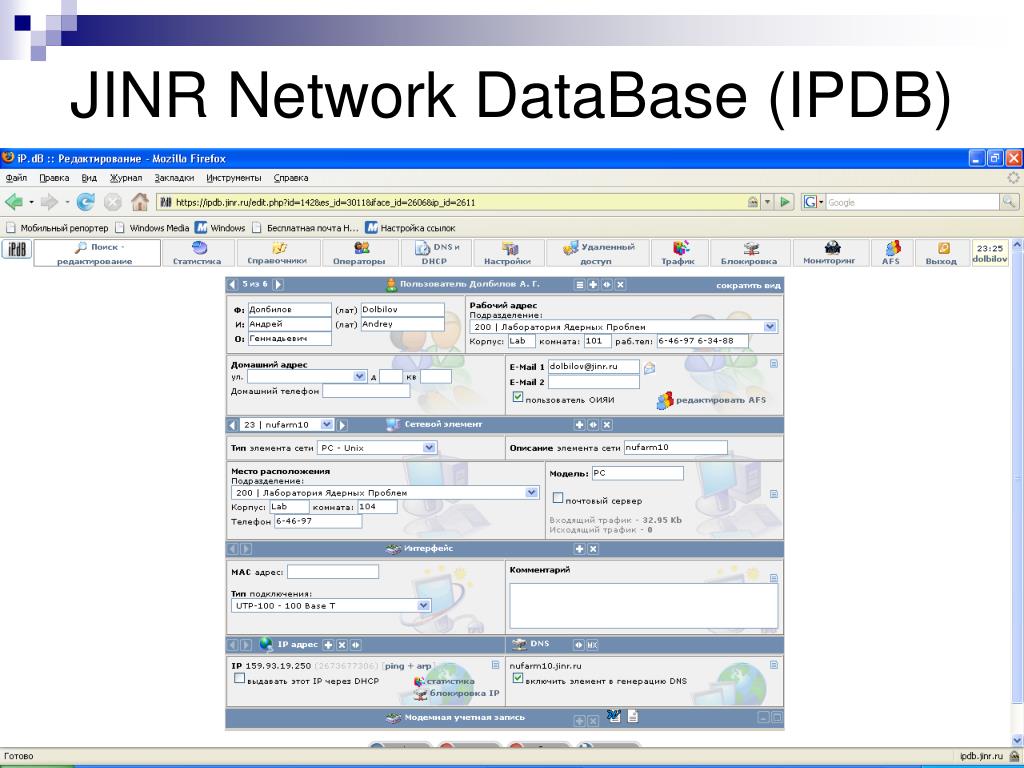Toggle пользователь ОИЯИ checkbox
The height and width of the screenshot is (768, 1024).
(x=518, y=397)
